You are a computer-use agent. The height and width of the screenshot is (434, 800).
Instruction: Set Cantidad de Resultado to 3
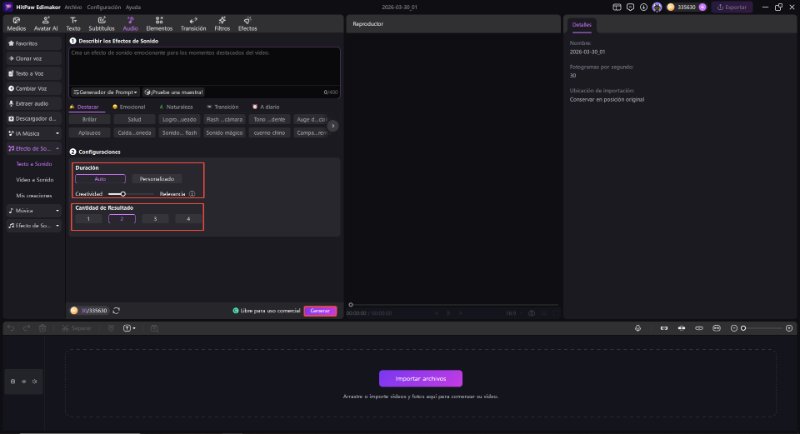pyautogui.click(x=156, y=219)
